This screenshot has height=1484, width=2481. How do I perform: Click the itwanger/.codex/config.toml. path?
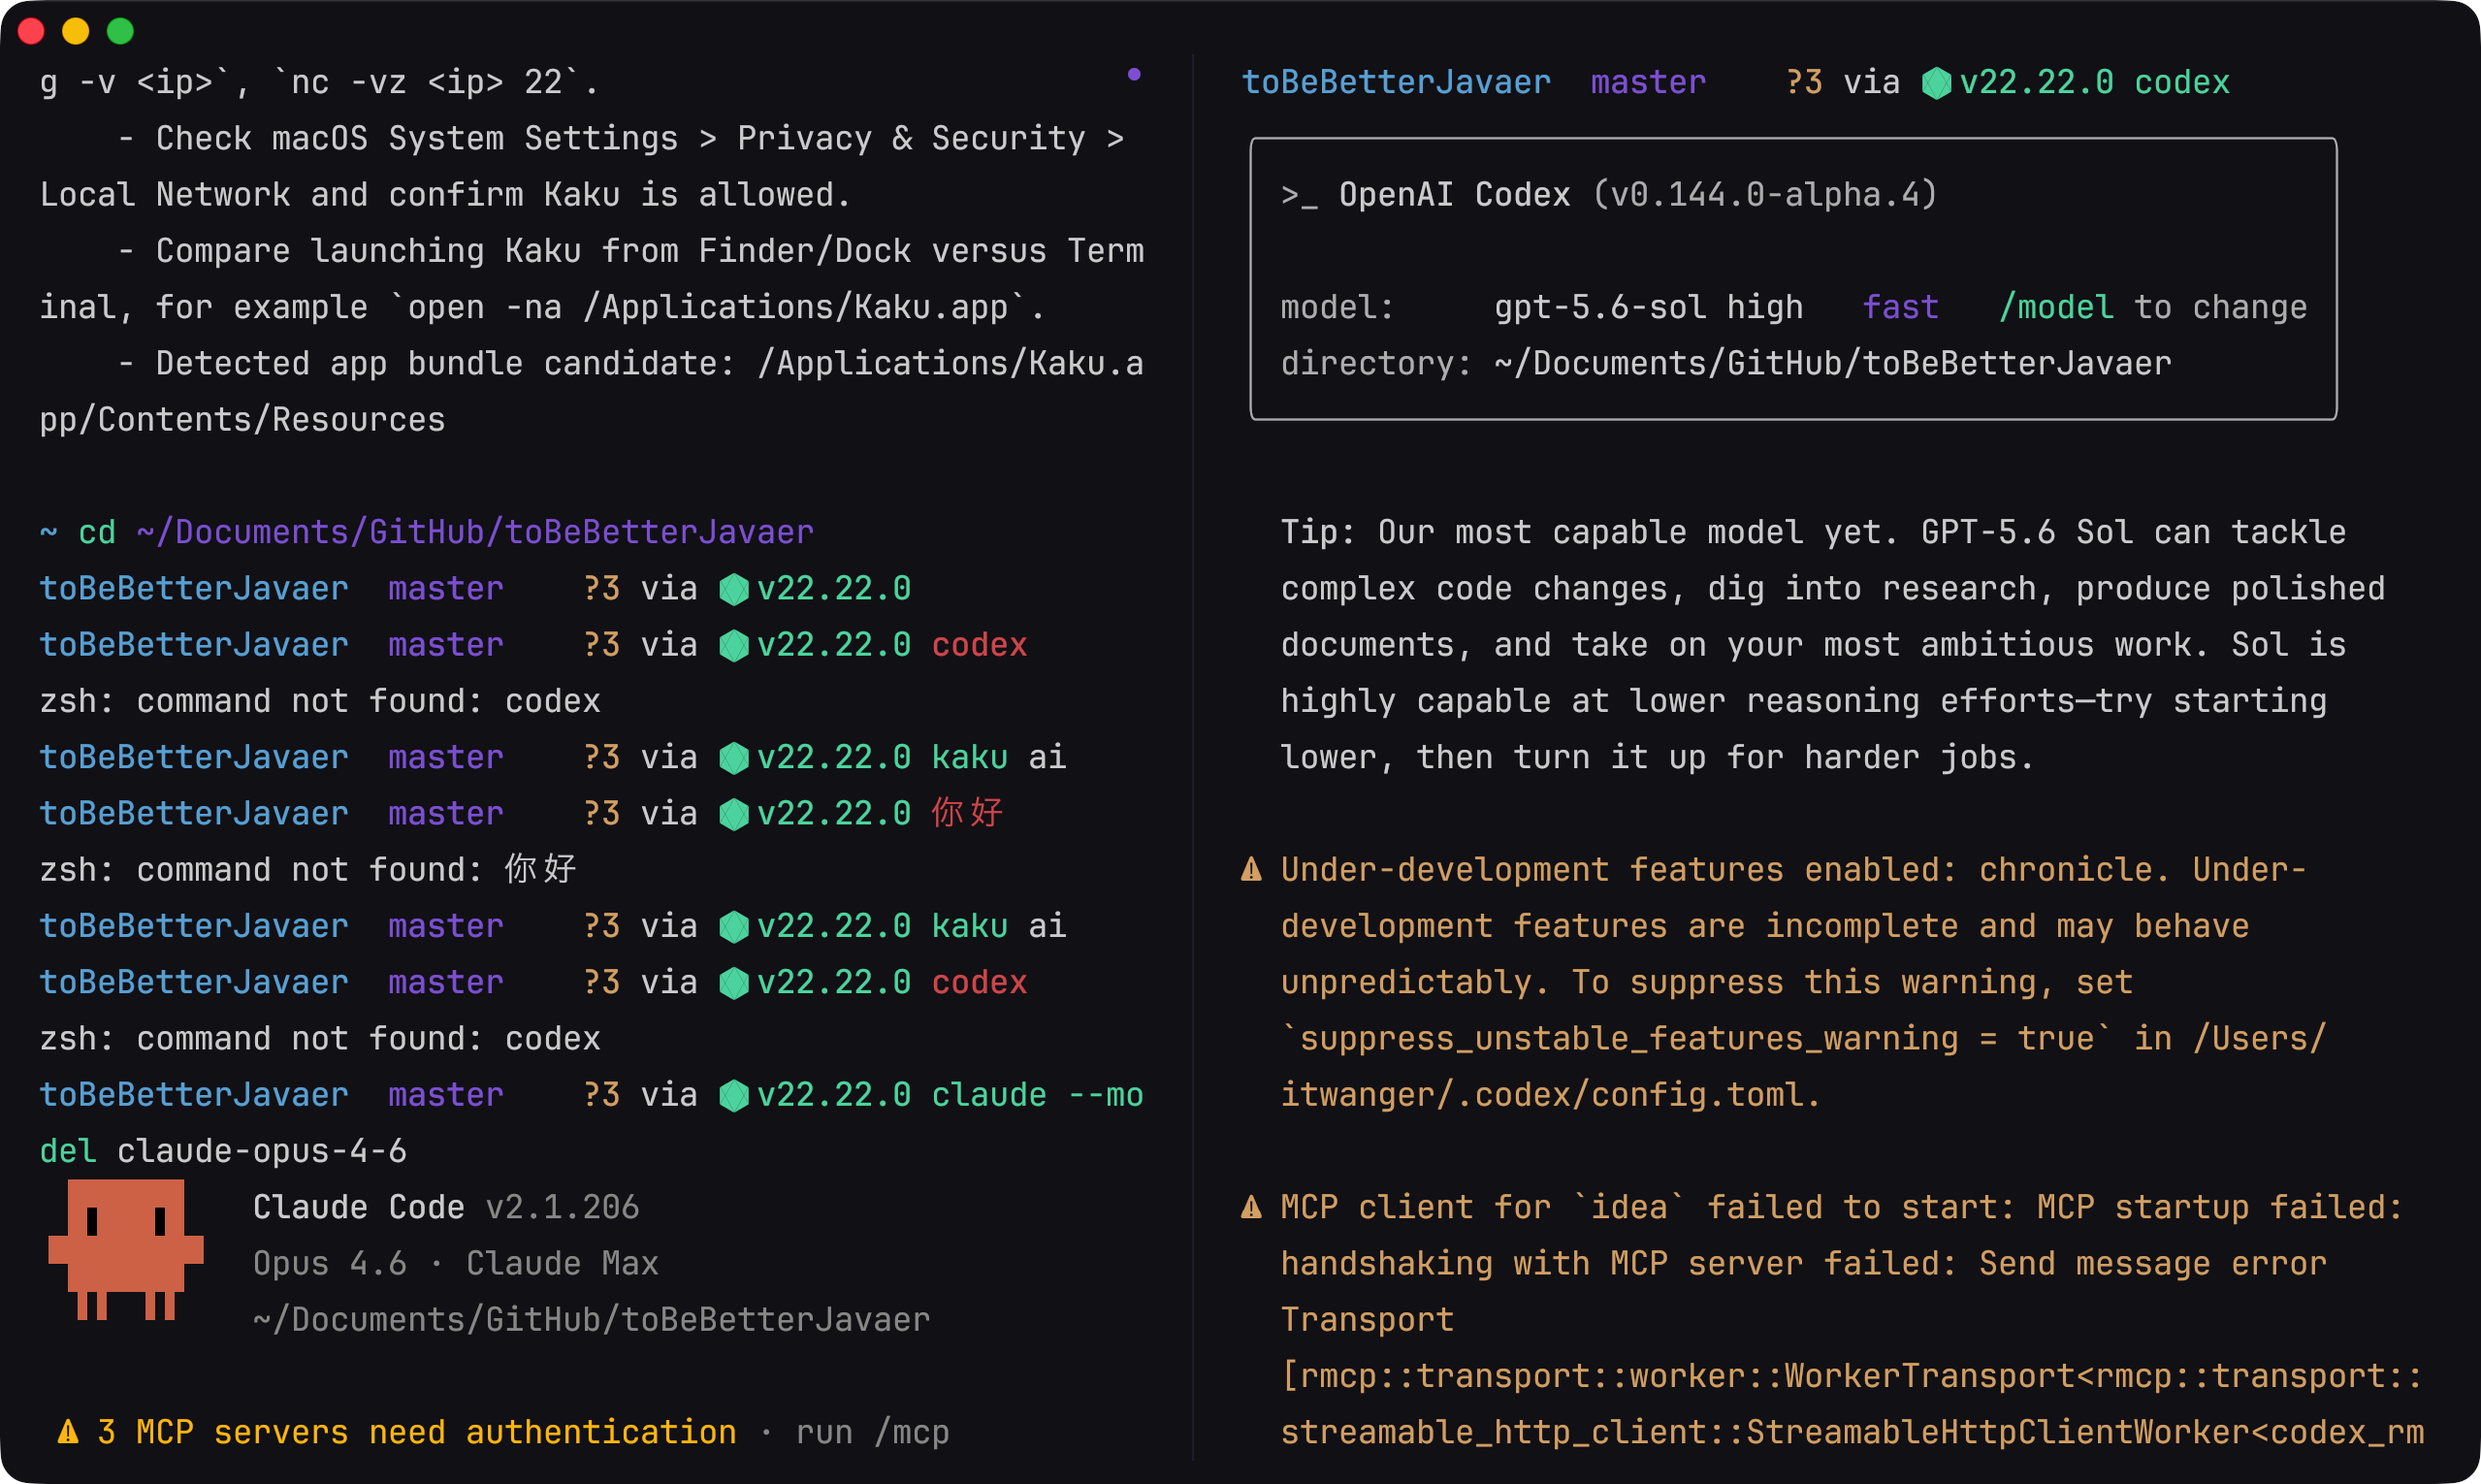pyautogui.click(x=1552, y=1095)
